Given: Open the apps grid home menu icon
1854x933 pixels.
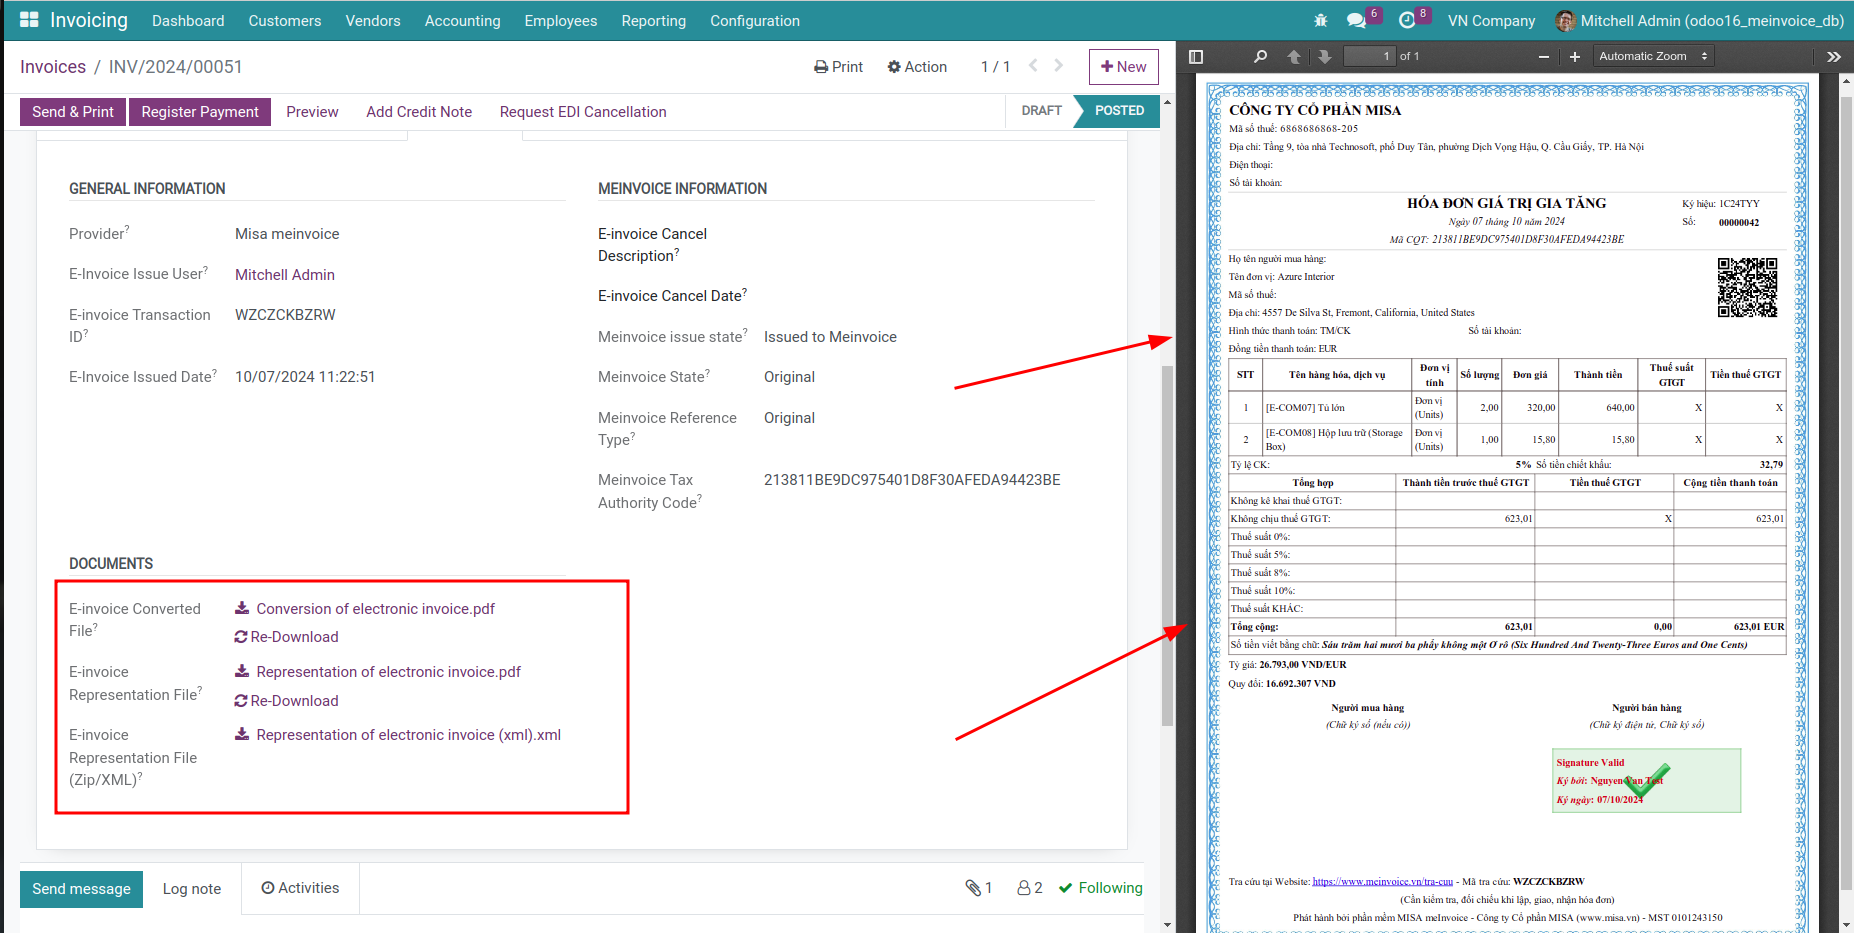Looking at the screenshot, I should (29, 20).
